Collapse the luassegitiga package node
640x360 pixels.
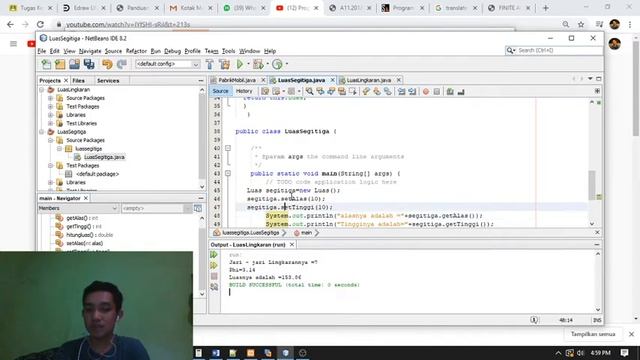tap(60, 149)
